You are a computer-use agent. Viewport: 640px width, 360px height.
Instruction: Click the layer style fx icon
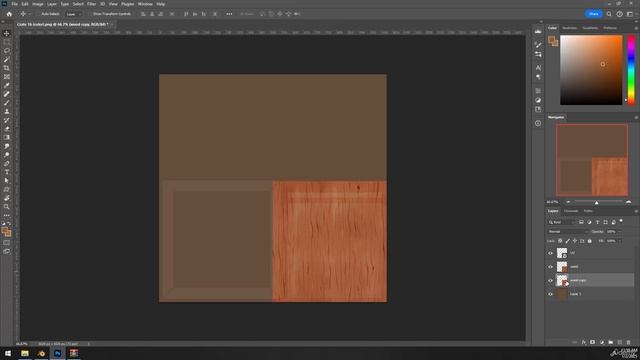pos(584,342)
